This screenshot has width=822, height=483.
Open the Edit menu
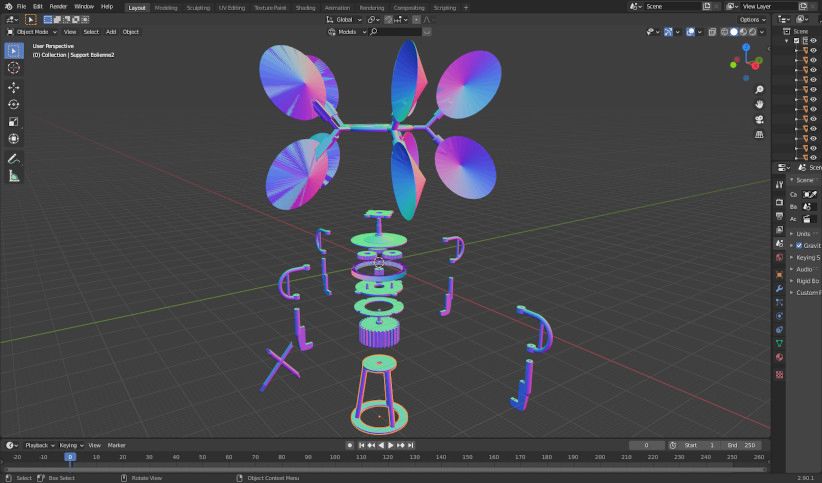[38, 7]
